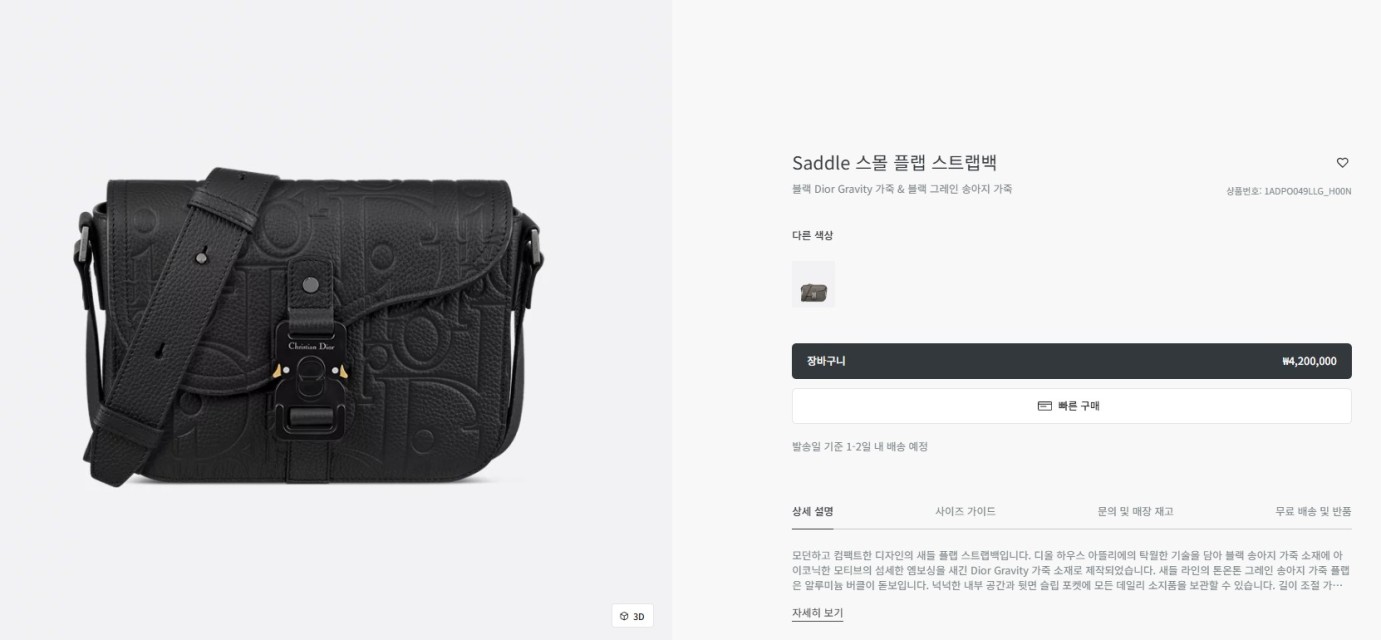The width and height of the screenshot is (1381, 640).
Task: Click the black Saddle bag product image
Action: (308, 328)
